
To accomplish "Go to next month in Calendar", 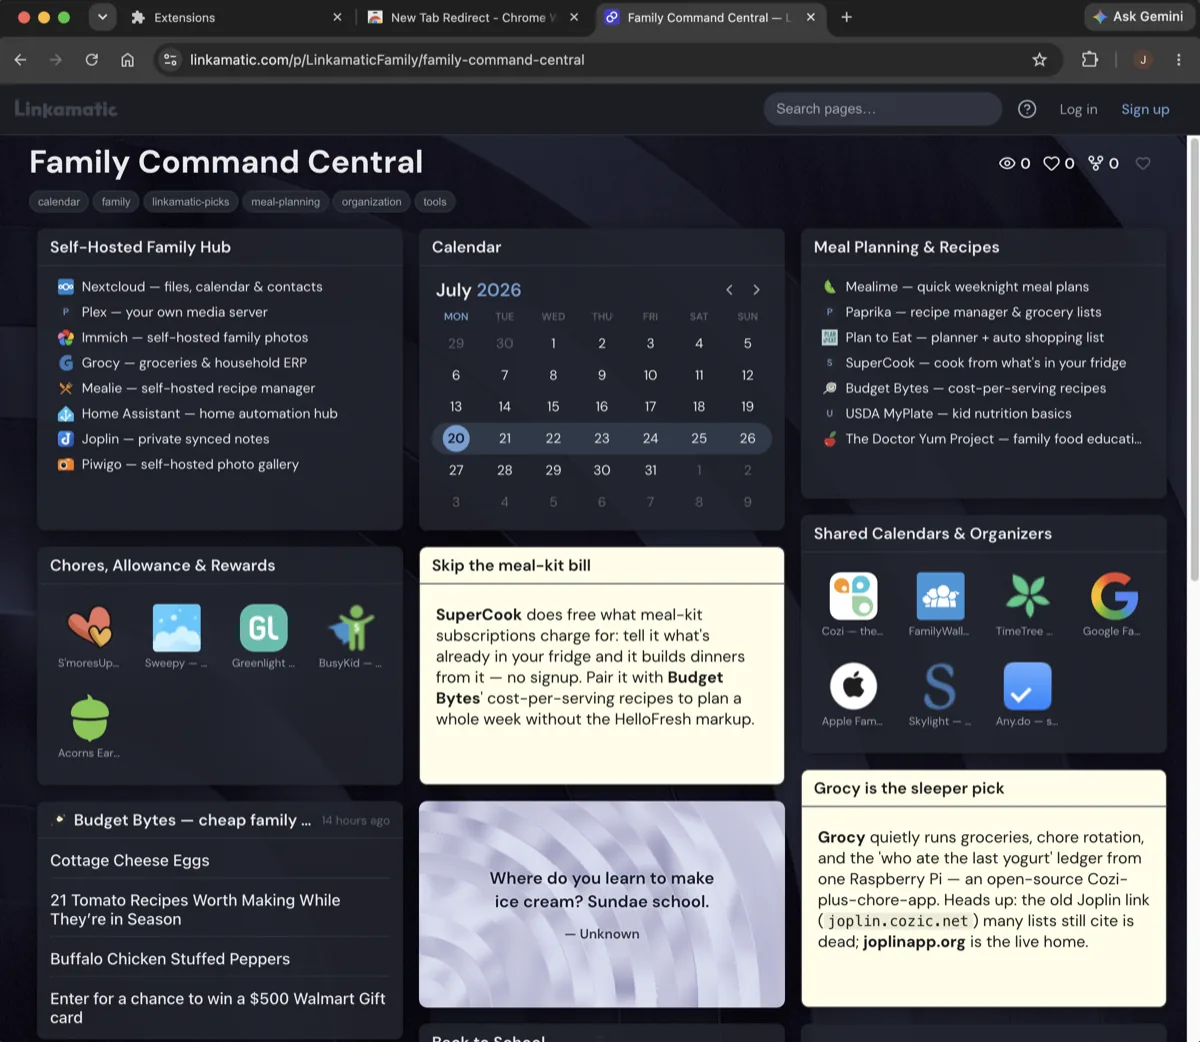I will pyautogui.click(x=756, y=290).
